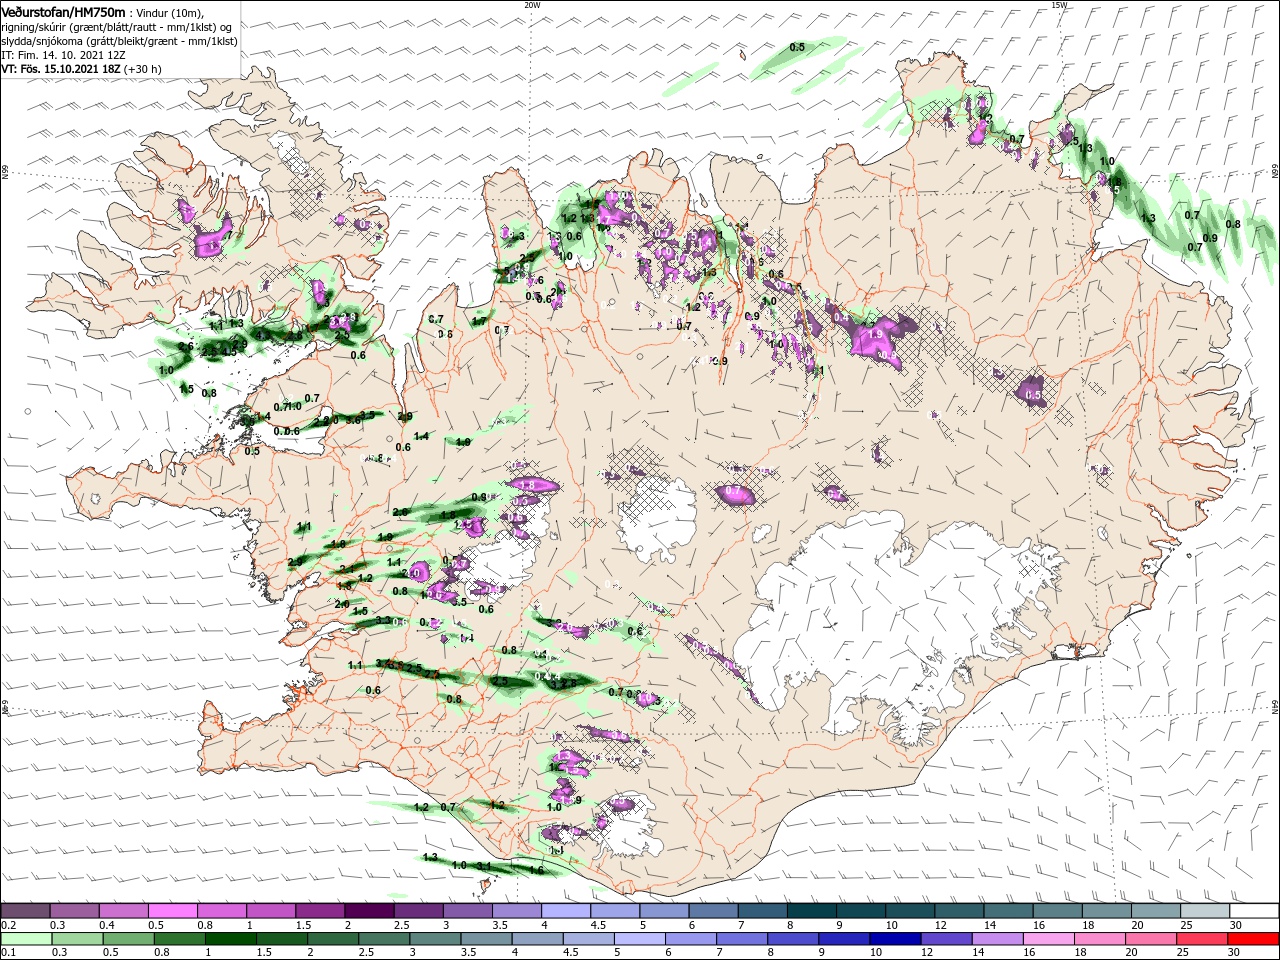This screenshot has height=960, width=1280.
Task: Click bright red lower legend swatch after 30
Action: tap(1254, 939)
